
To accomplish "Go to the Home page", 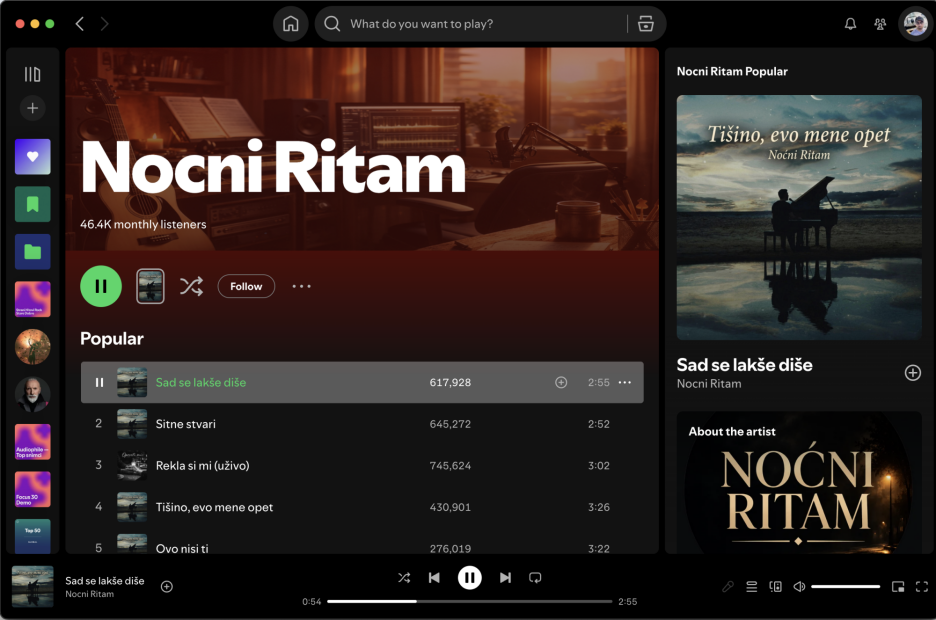I will (291, 24).
